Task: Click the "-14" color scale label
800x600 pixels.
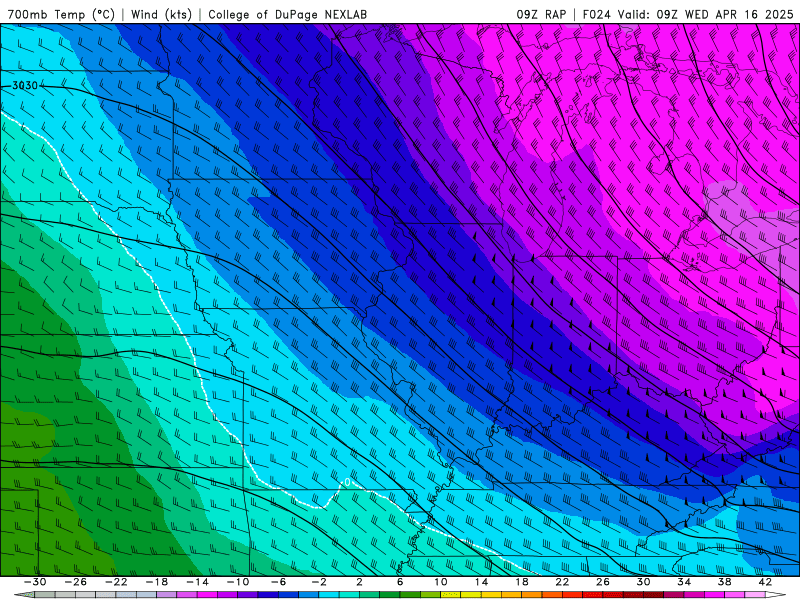Action: (197, 582)
